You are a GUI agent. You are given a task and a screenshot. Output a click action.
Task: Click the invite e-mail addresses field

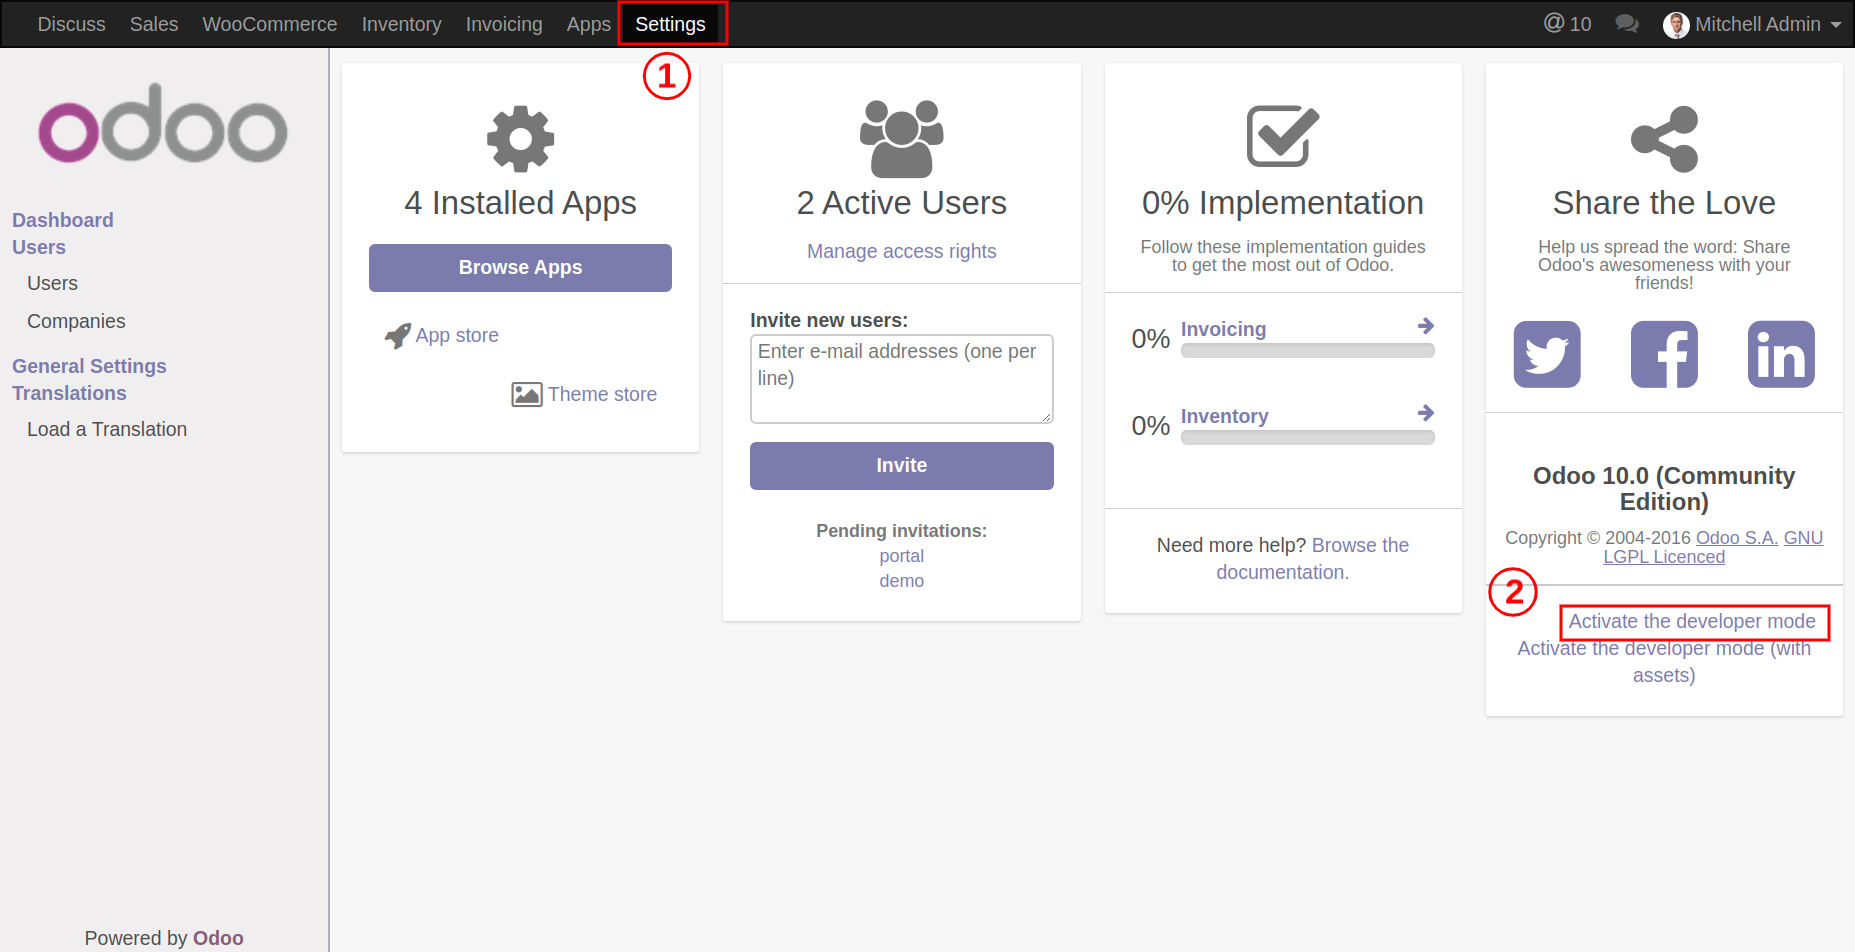[x=901, y=378]
